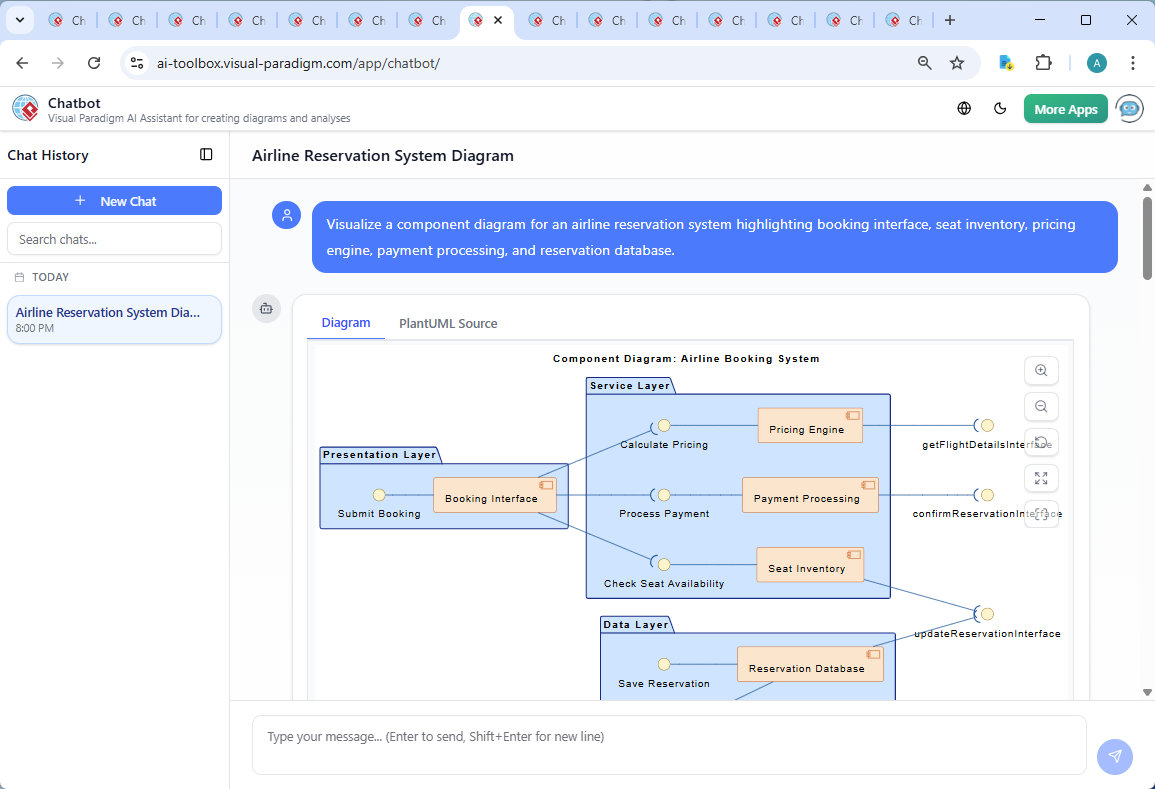Open the browser extensions puzzle icon

click(1043, 62)
